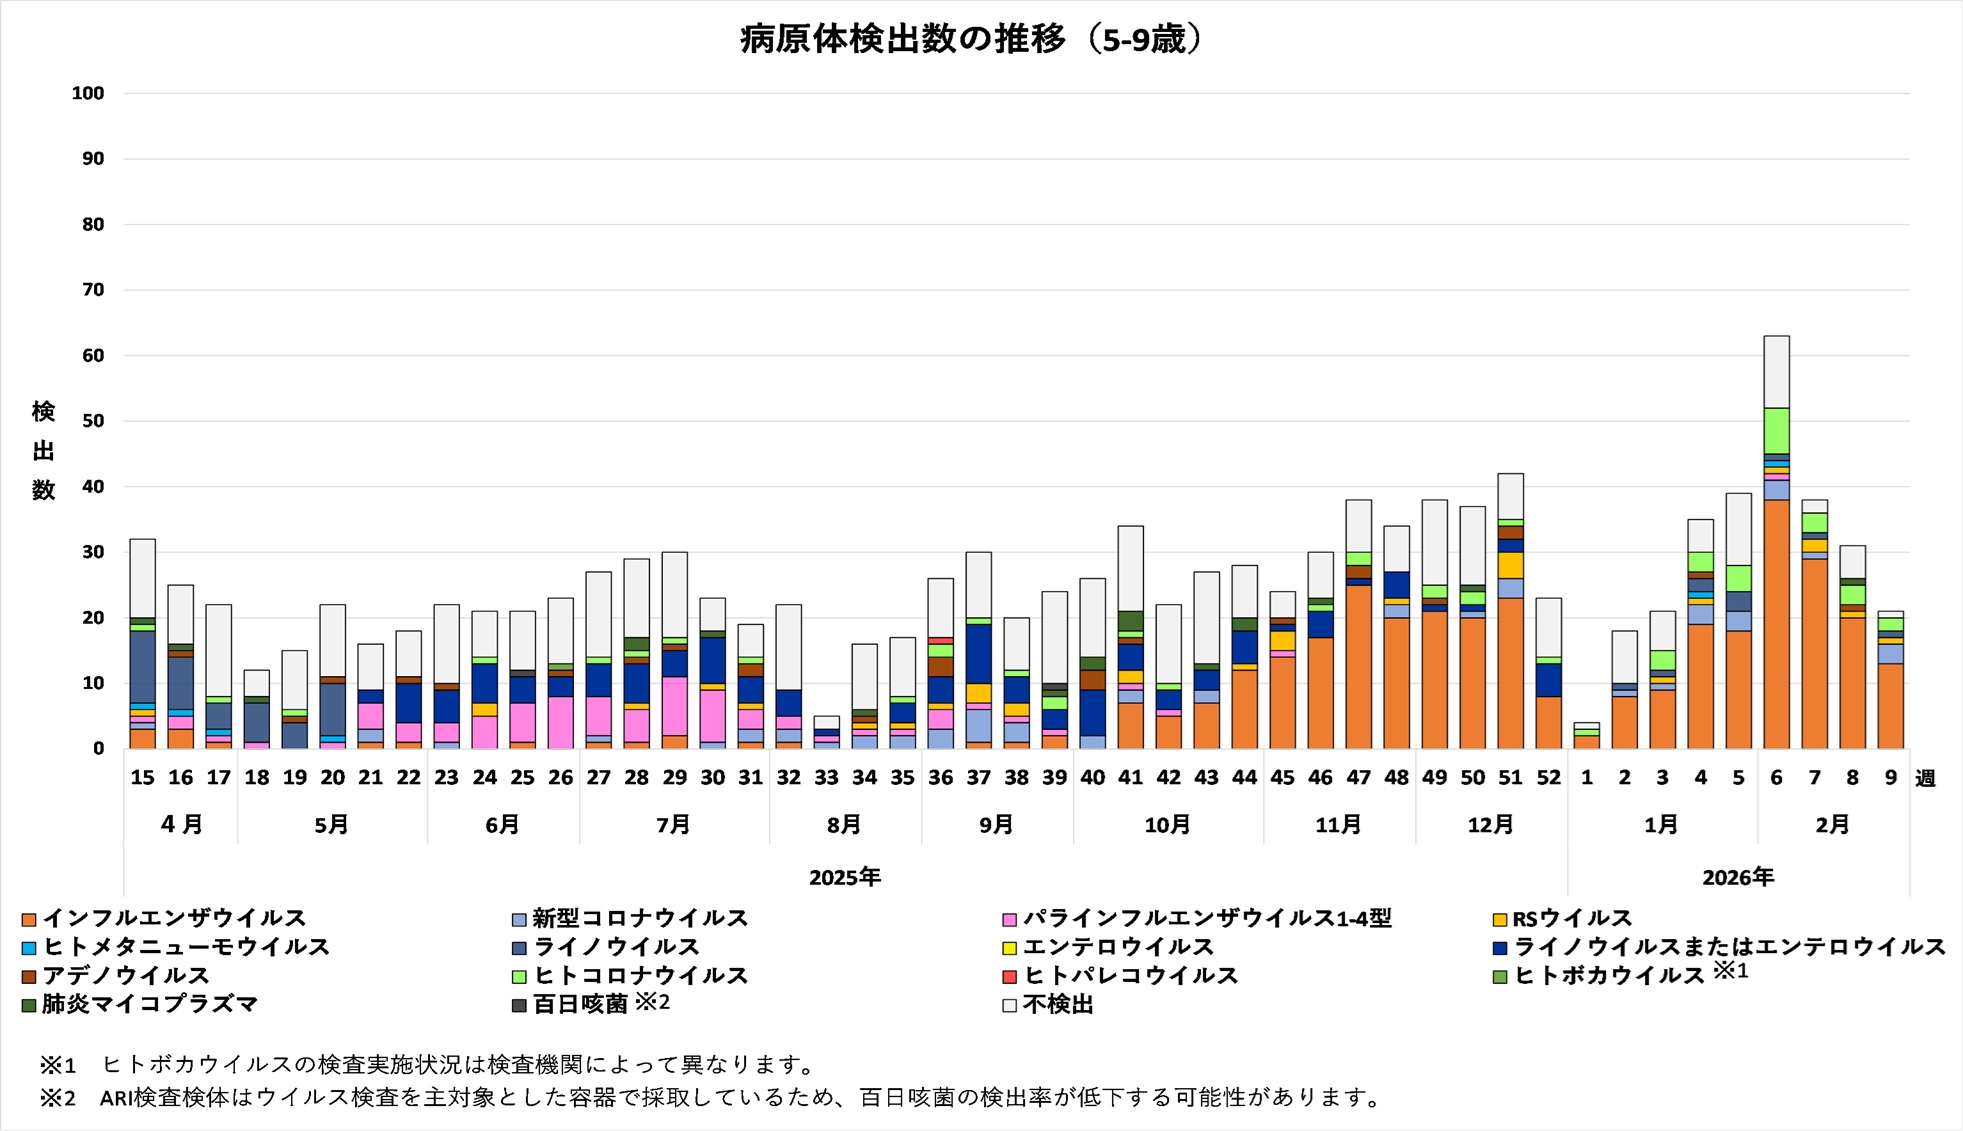This screenshot has height=1131, width=1963.
Task: Click the 百日咳菌 legend label
Action: (580, 1004)
